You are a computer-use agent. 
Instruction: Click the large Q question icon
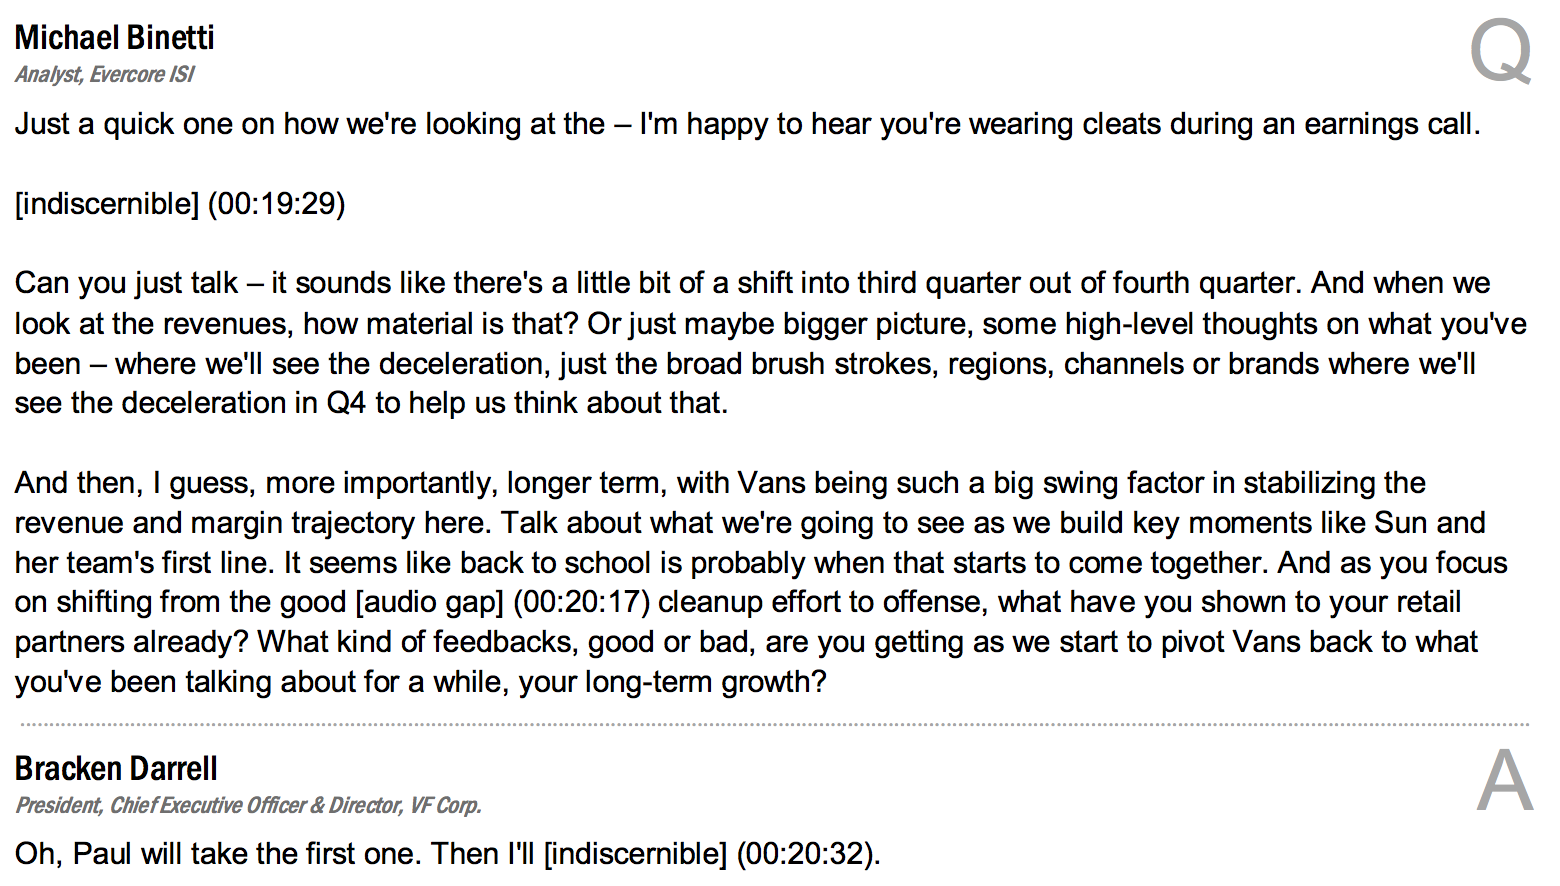pyautogui.click(x=1501, y=52)
